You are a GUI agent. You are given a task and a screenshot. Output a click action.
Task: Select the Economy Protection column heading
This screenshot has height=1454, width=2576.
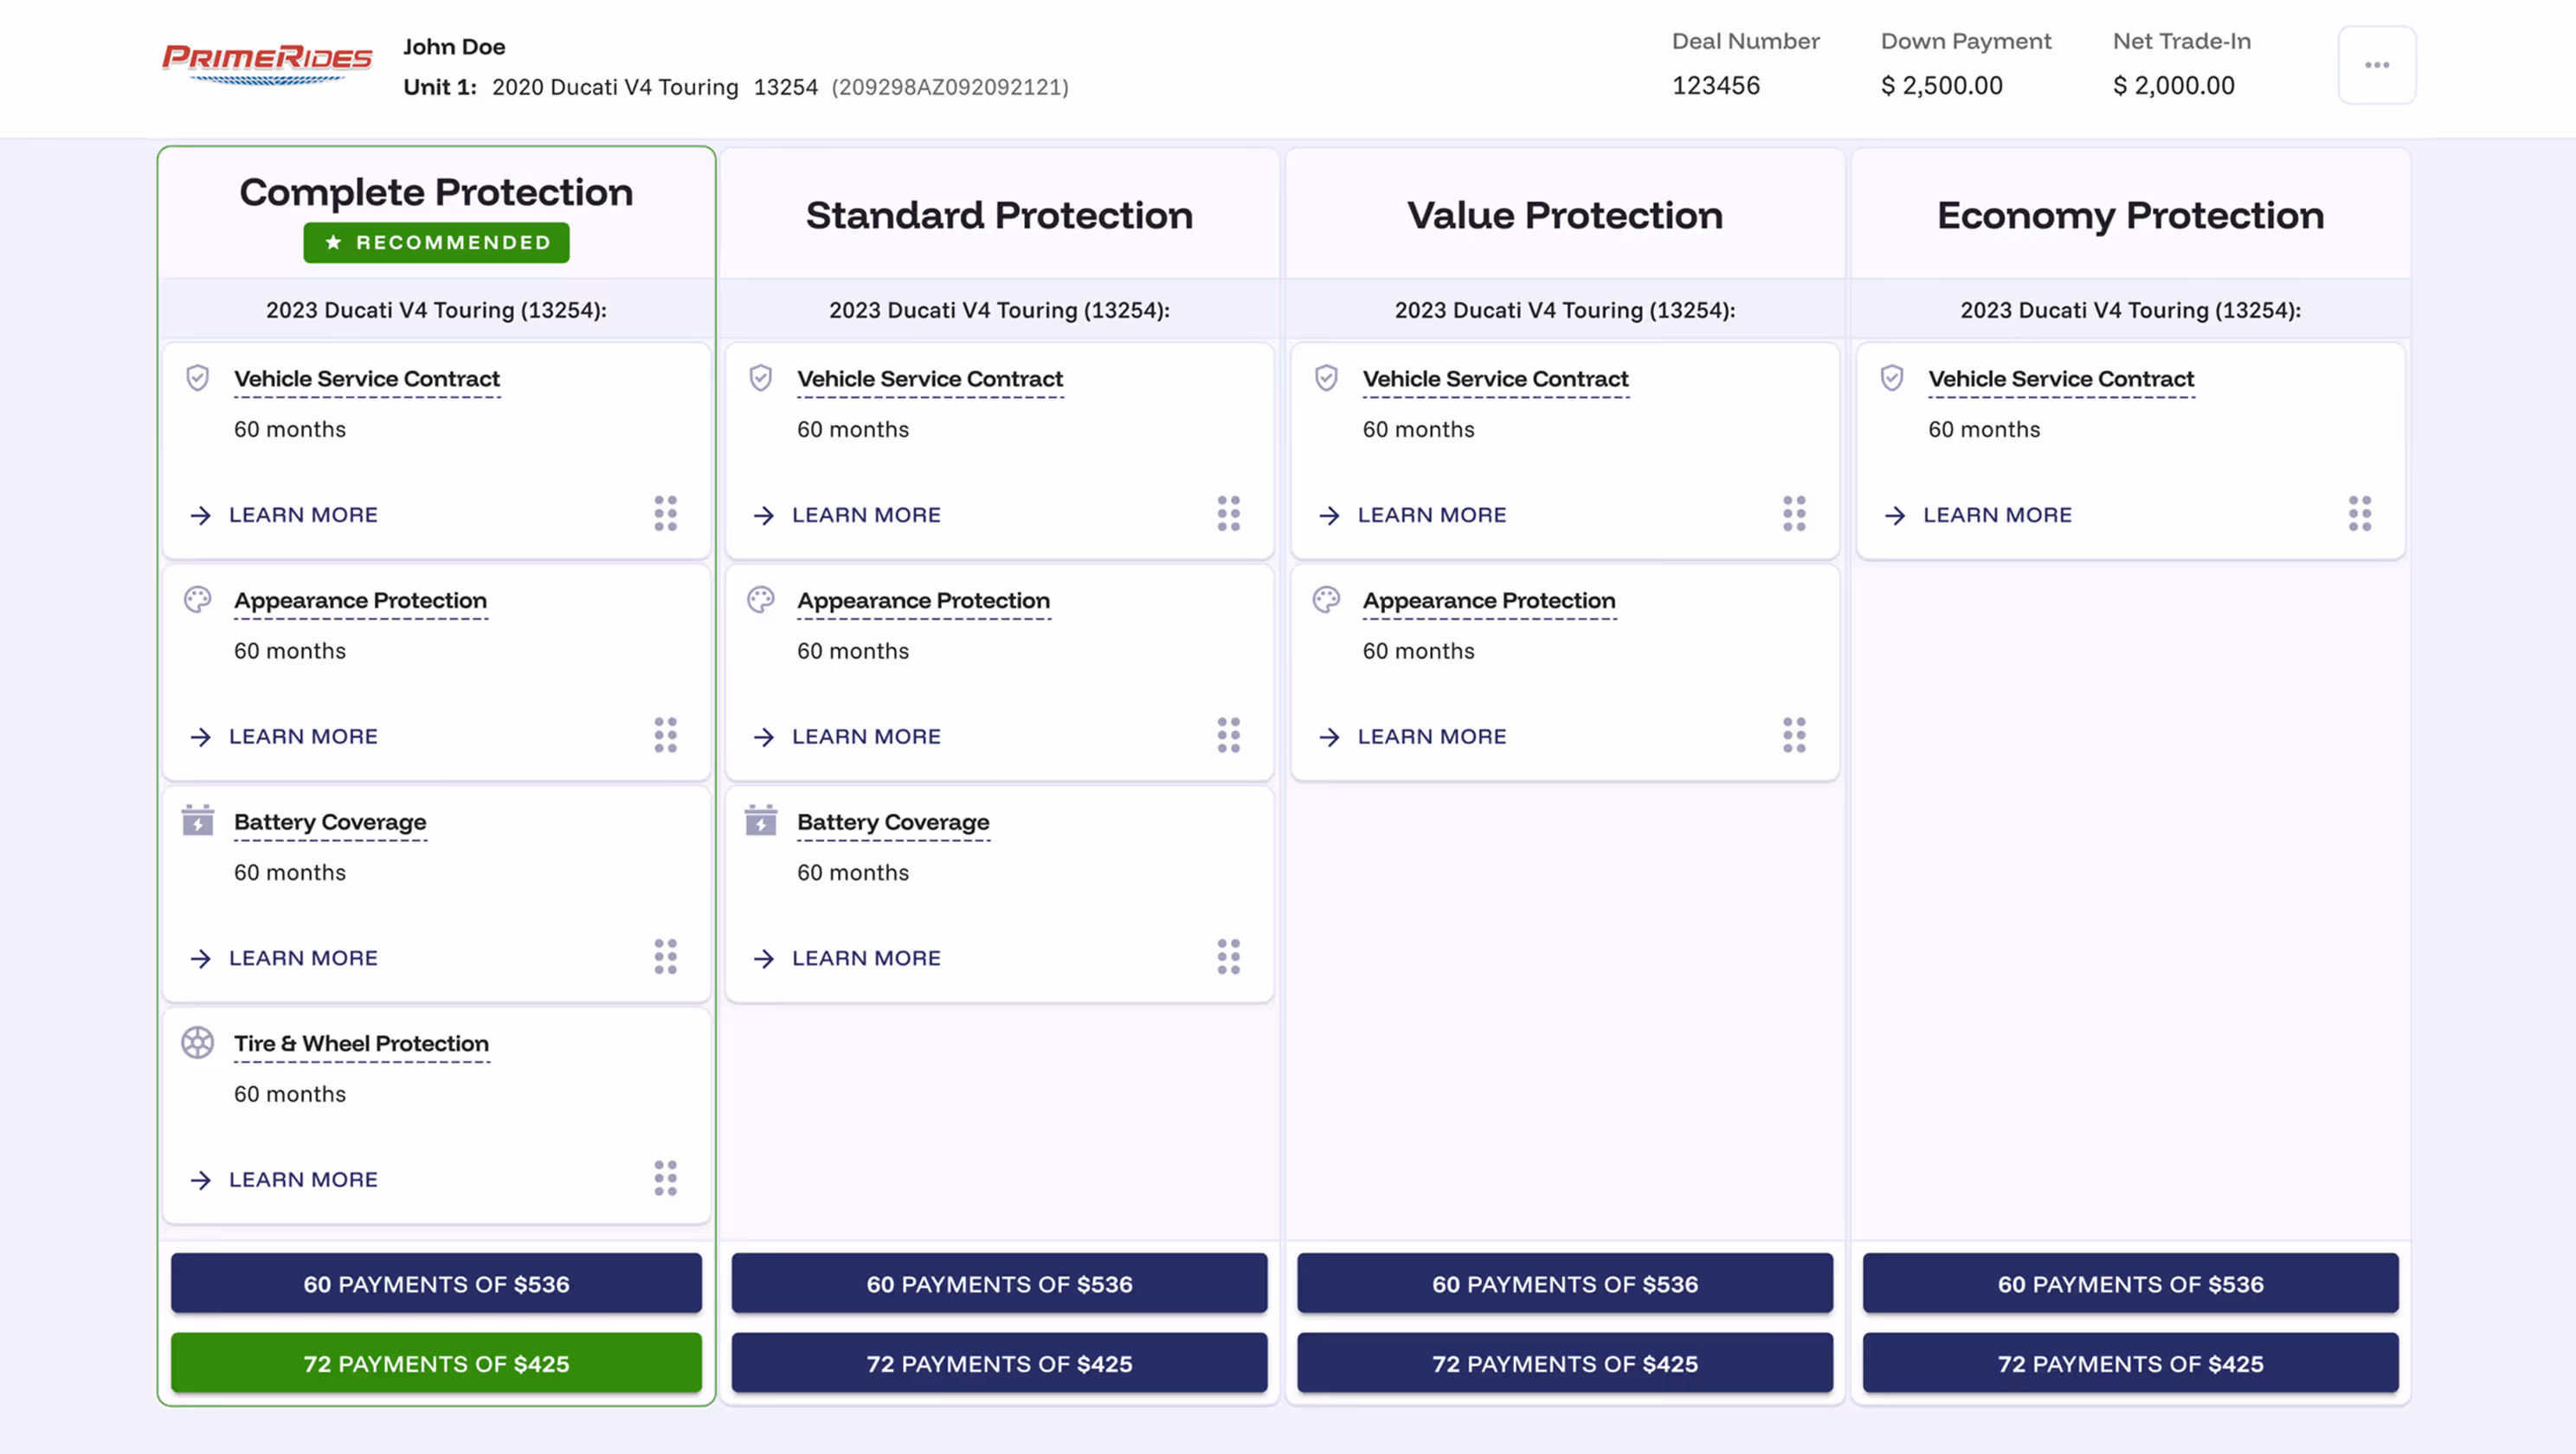(x=2129, y=215)
